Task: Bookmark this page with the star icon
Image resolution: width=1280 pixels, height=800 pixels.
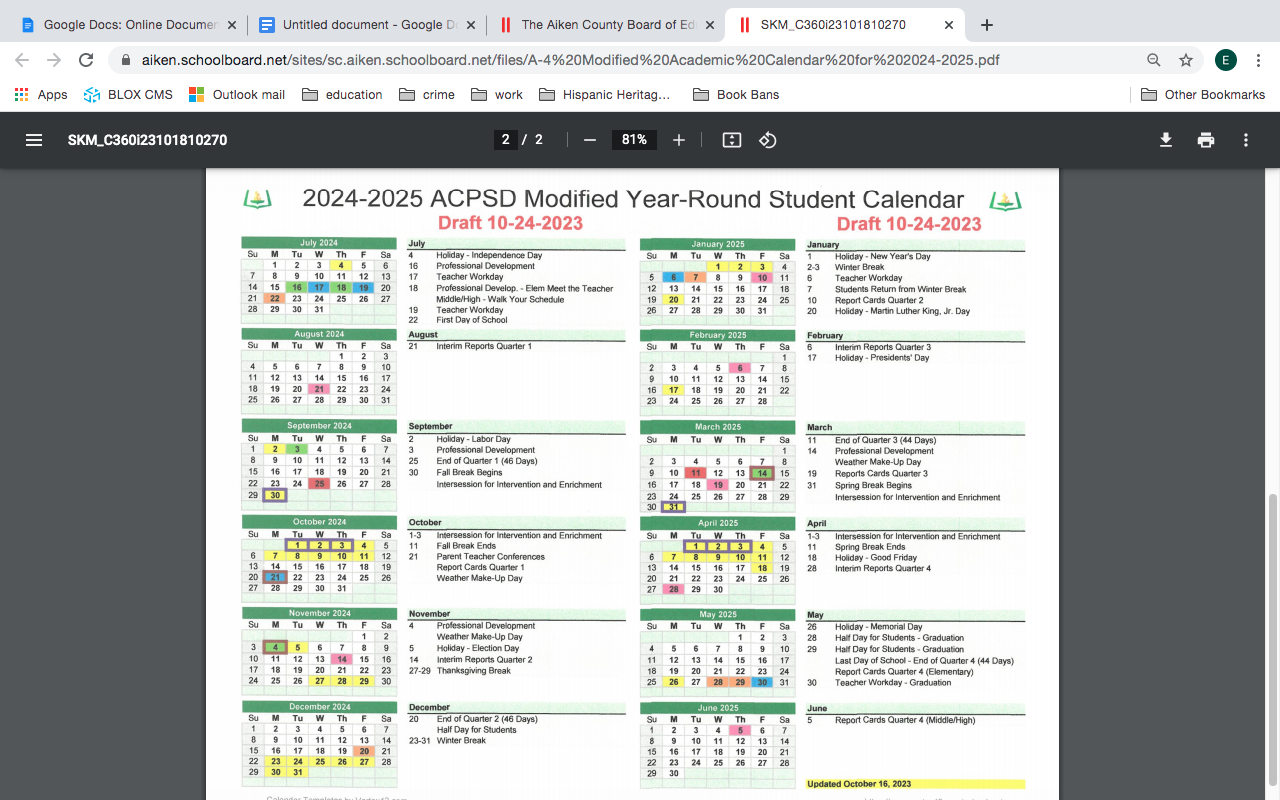Action: (1186, 60)
